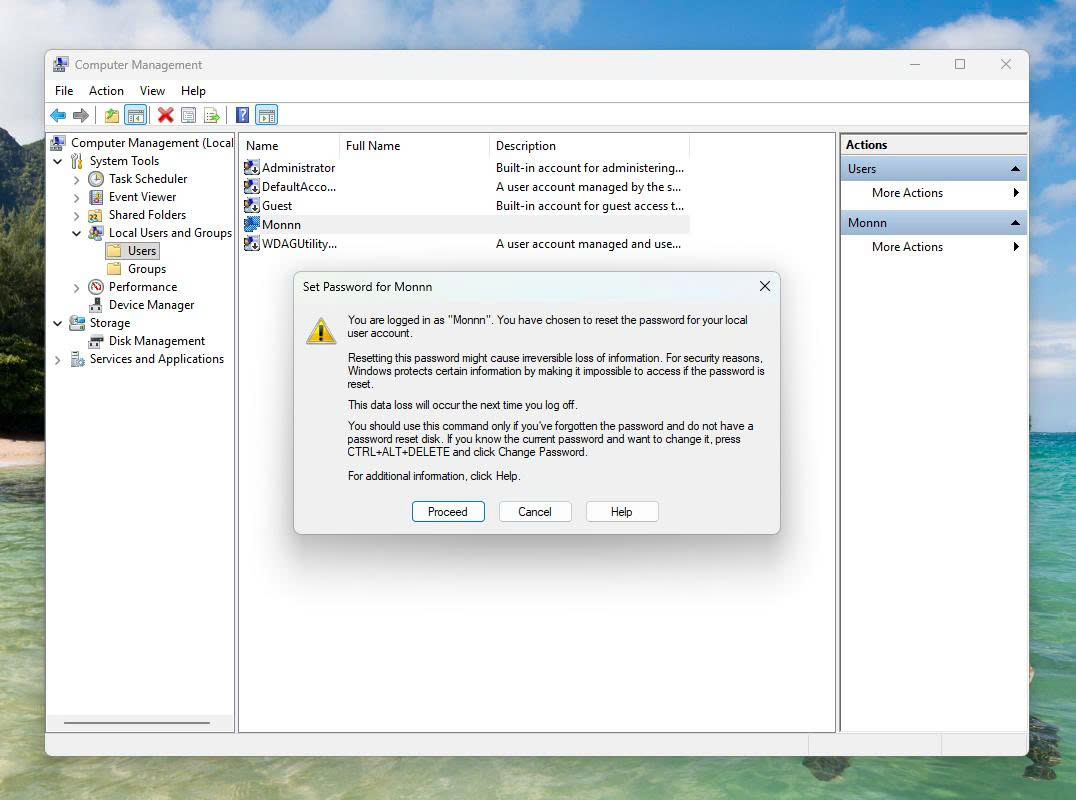Collapse Local Users and Groups node
Screen dimensions: 1076x800
click(x=76, y=233)
